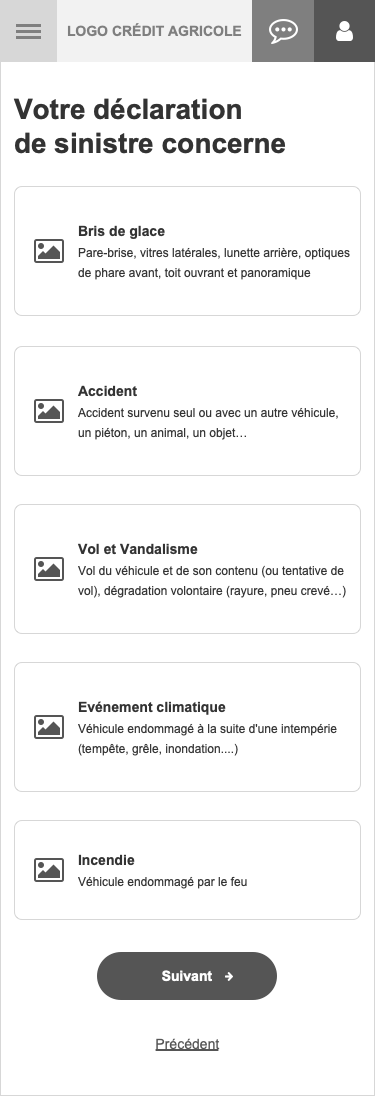Open the chat bubble icon
The height and width of the screenshot is (1096, 375).
[283, 31]
